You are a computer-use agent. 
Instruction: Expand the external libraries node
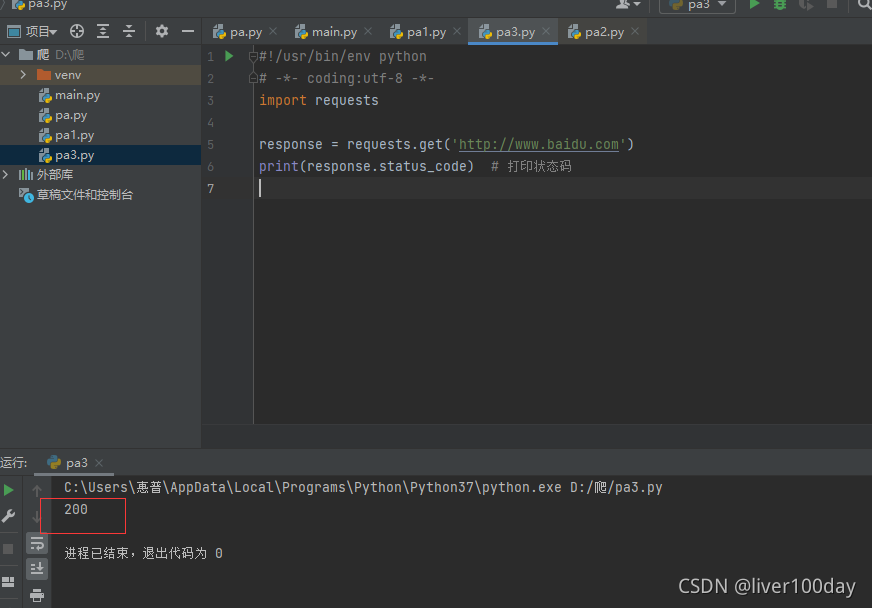tap(6, 175)
